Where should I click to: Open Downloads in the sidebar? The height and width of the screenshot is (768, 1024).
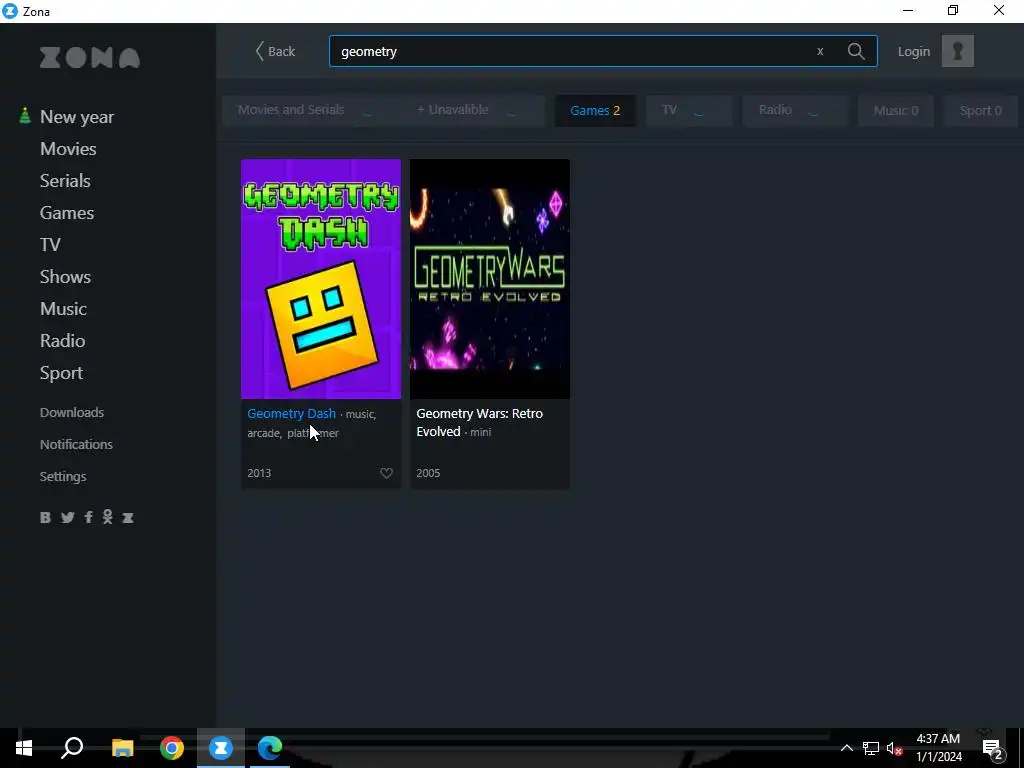(x=72, y=412)
